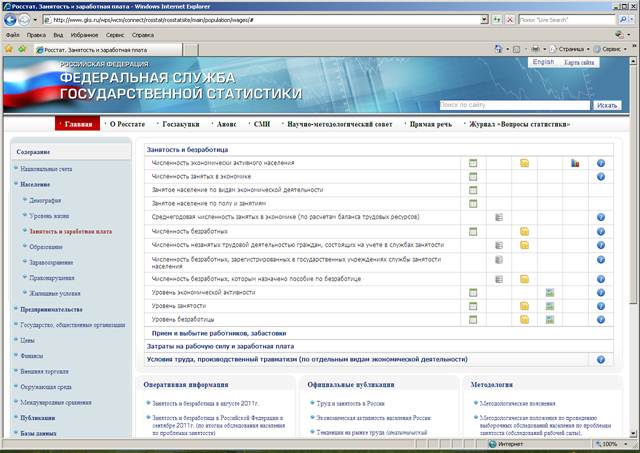The width and height of the screenshot is (640, 453).
Task: Open the Госзакупки navigation item
Action: (x=181, y=124)
